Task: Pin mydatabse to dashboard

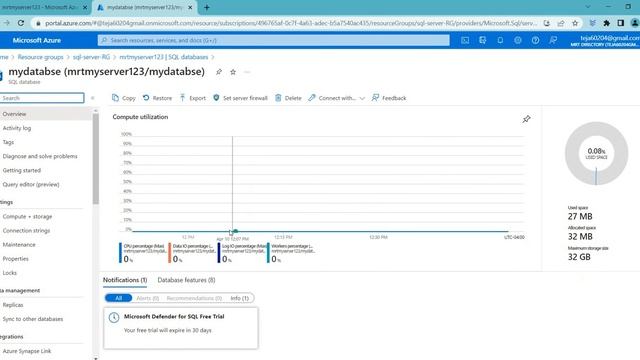Action: [x=219, y=72]
